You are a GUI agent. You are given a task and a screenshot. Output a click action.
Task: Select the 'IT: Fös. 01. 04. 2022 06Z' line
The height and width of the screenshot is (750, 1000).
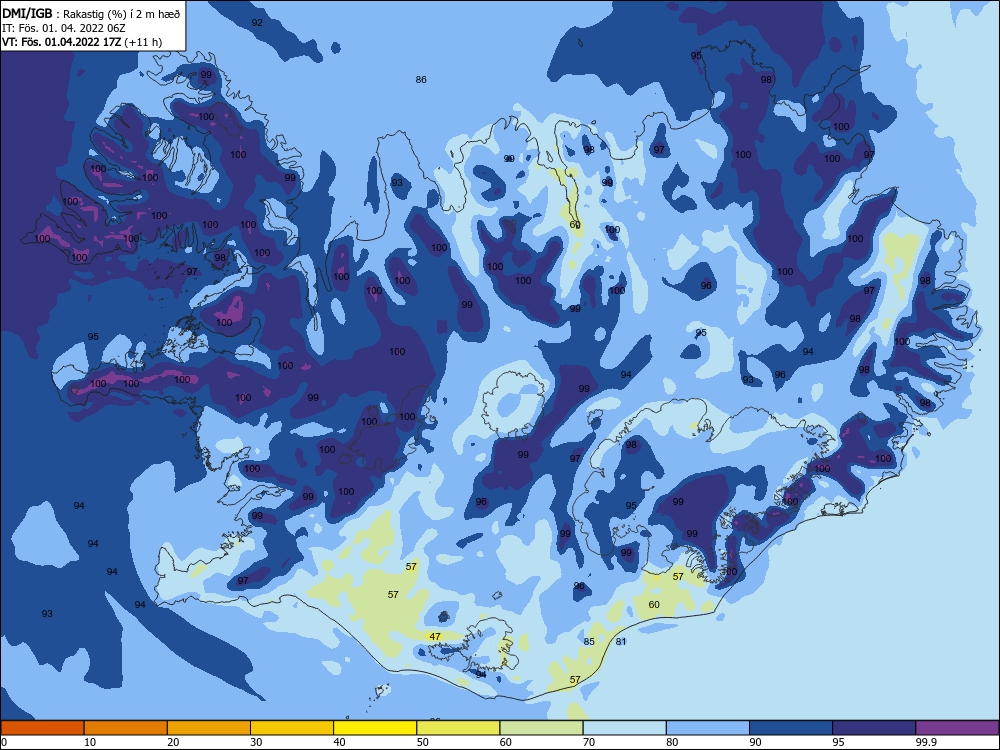[64, 29]
